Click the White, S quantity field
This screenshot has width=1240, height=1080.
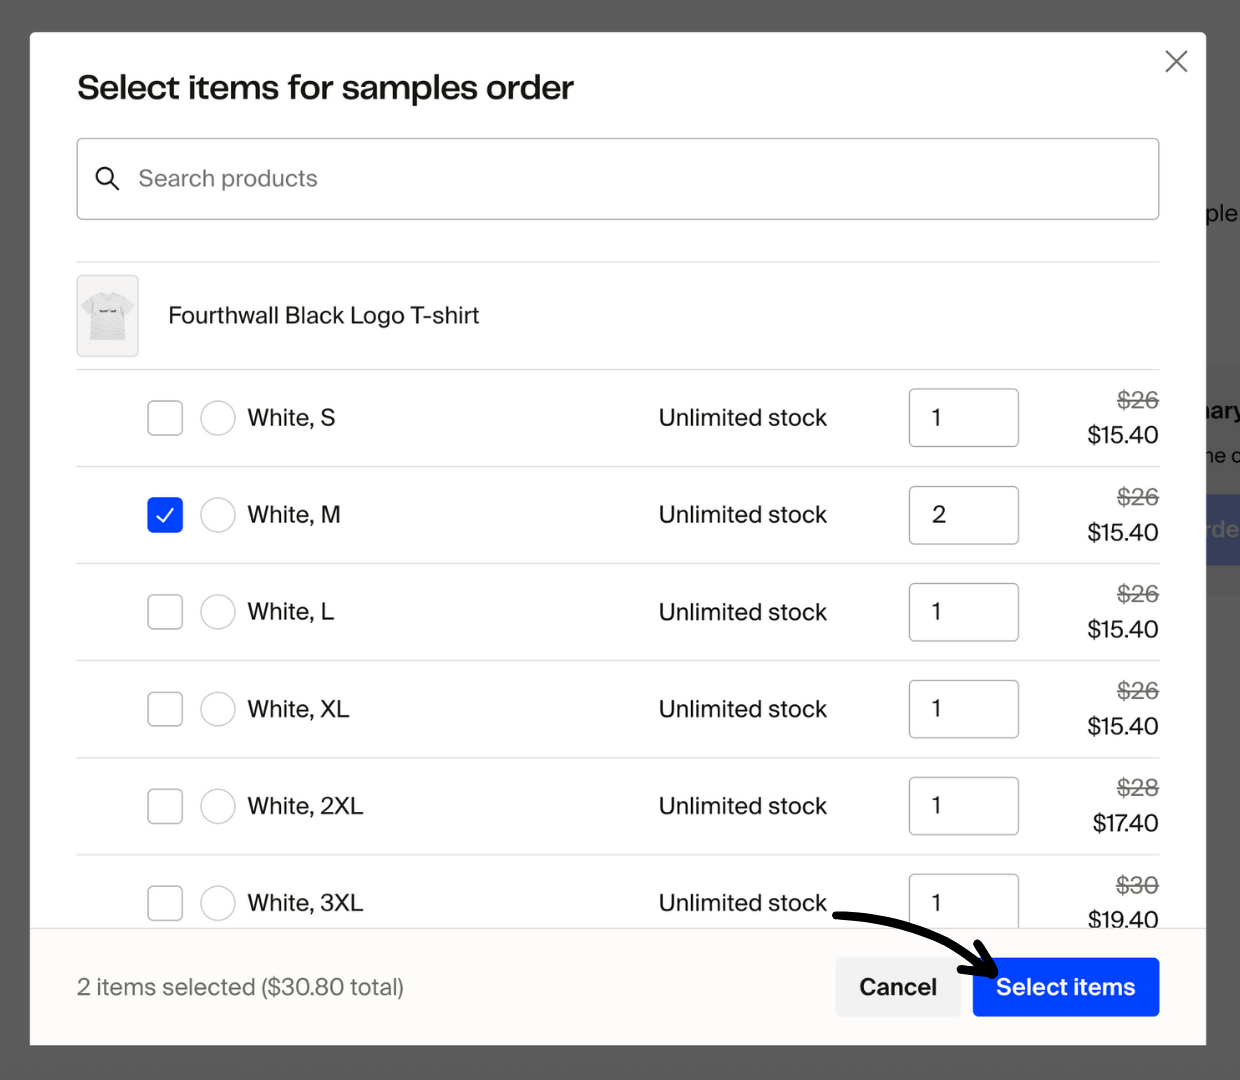point(963,418)
